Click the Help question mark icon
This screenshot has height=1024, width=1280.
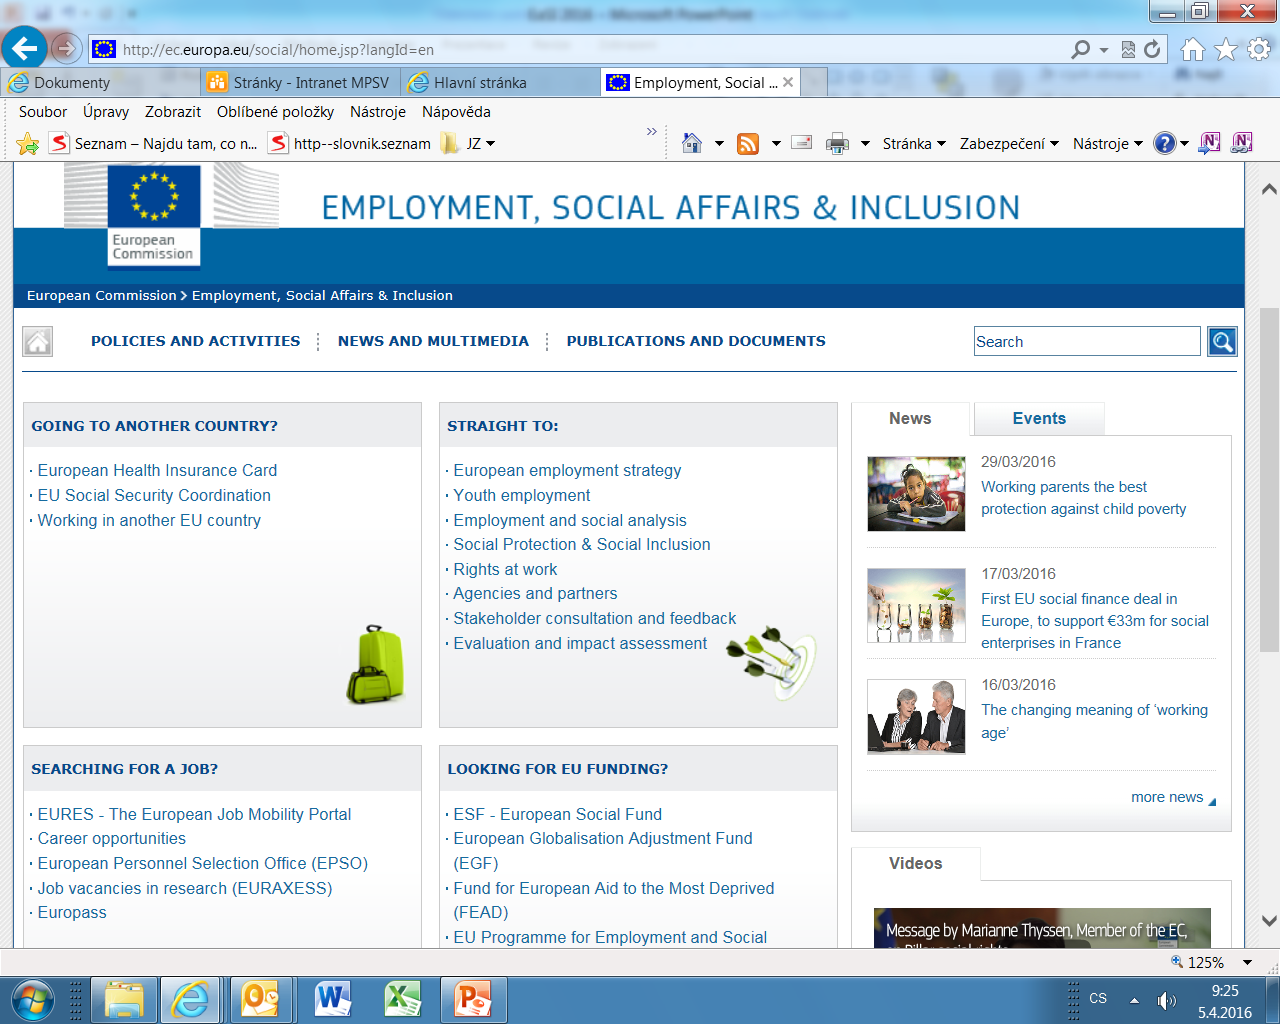coord(1164,143)
